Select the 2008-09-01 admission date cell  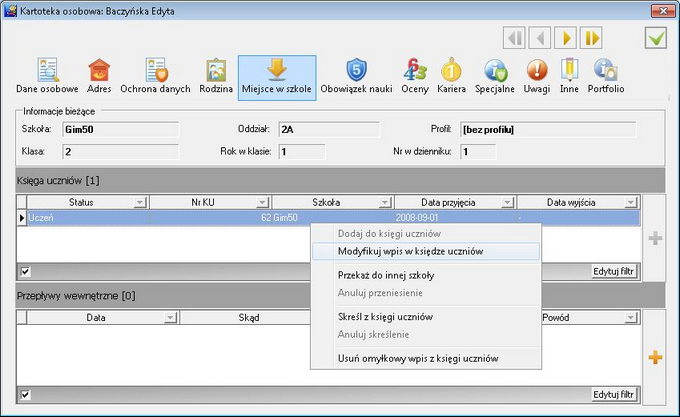coord(455,218)
